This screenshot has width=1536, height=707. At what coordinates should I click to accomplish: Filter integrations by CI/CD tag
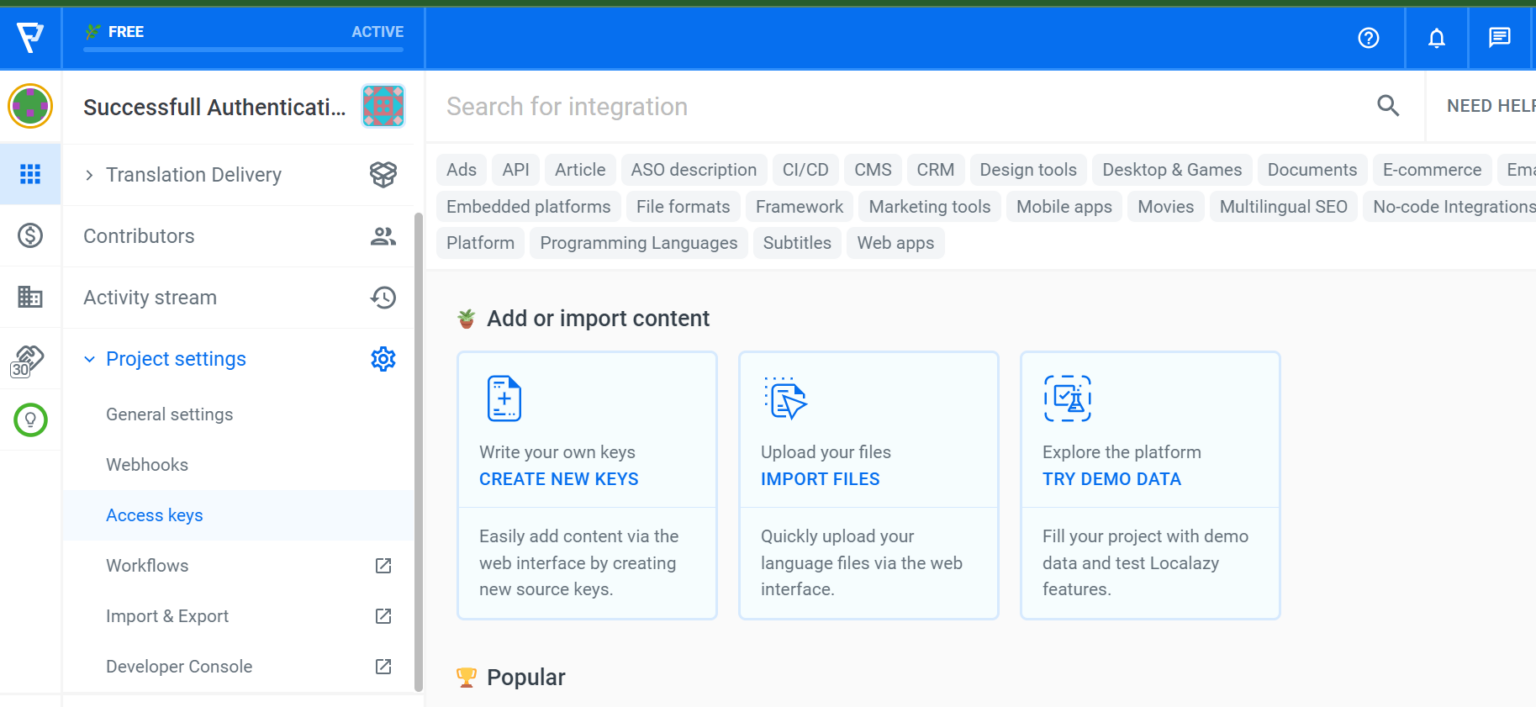[x=805, y=170]
